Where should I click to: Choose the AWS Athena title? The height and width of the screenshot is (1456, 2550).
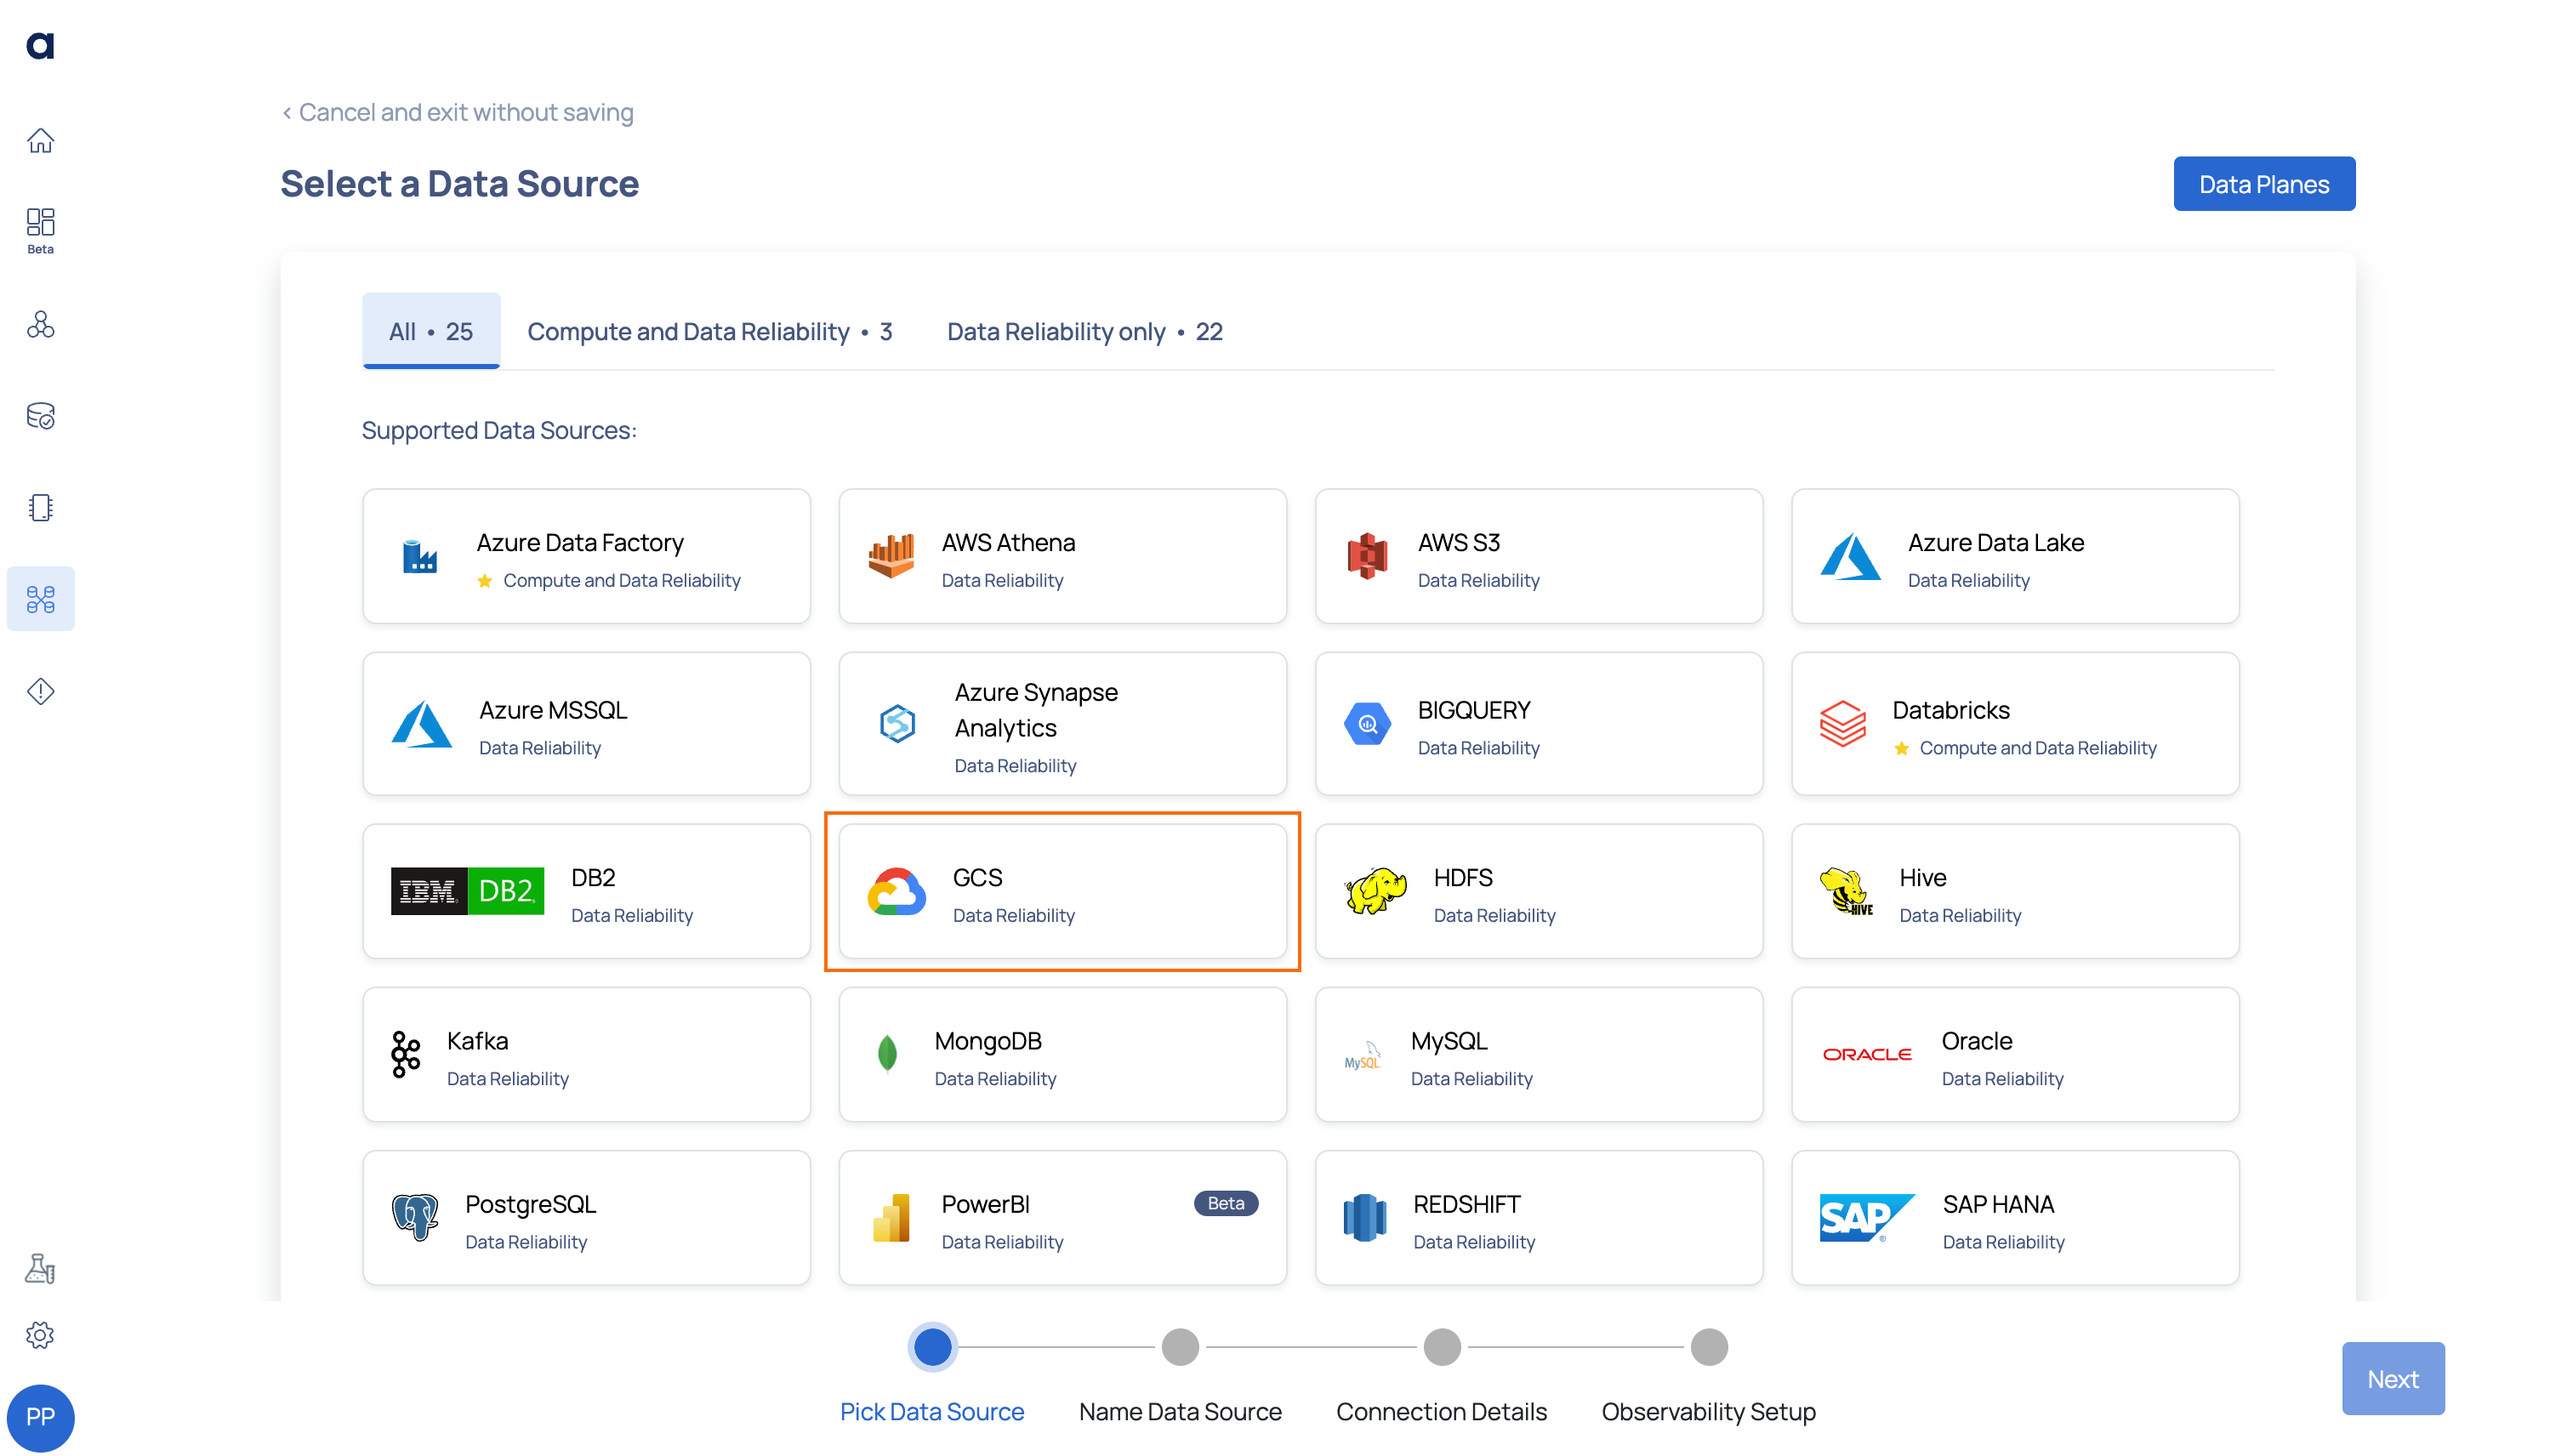[1008, 542]
